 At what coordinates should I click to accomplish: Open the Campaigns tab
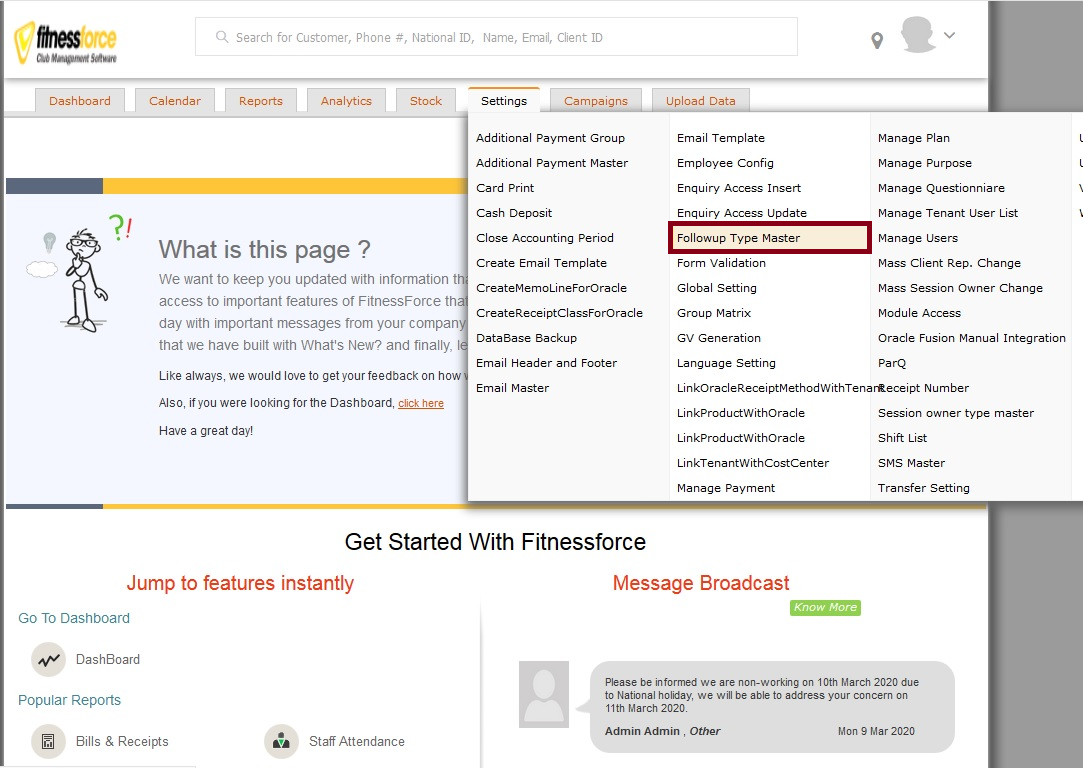pyautogui.click(x=595, y=101)
